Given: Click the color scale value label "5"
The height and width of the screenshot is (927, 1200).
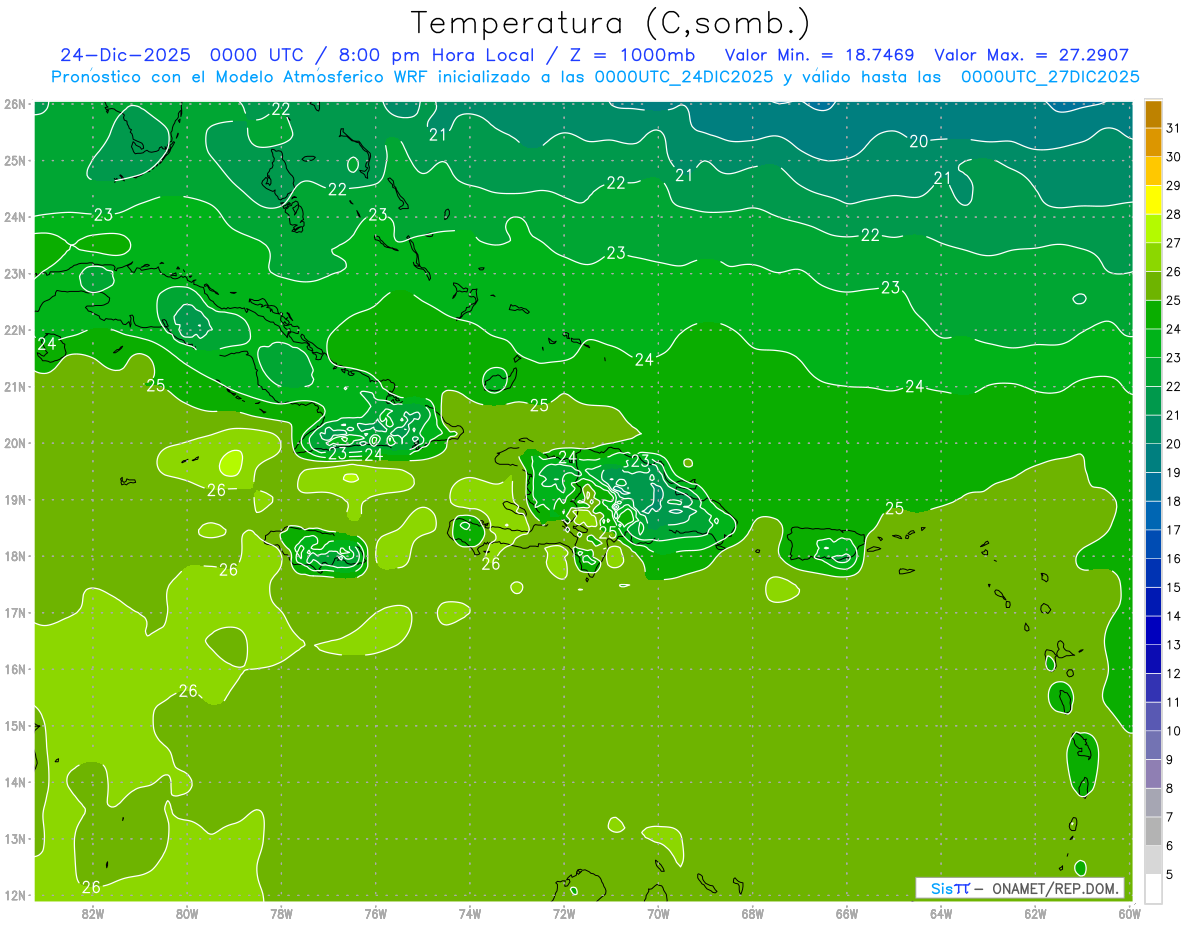Looking at the screenshot, I should (1171, 875).
